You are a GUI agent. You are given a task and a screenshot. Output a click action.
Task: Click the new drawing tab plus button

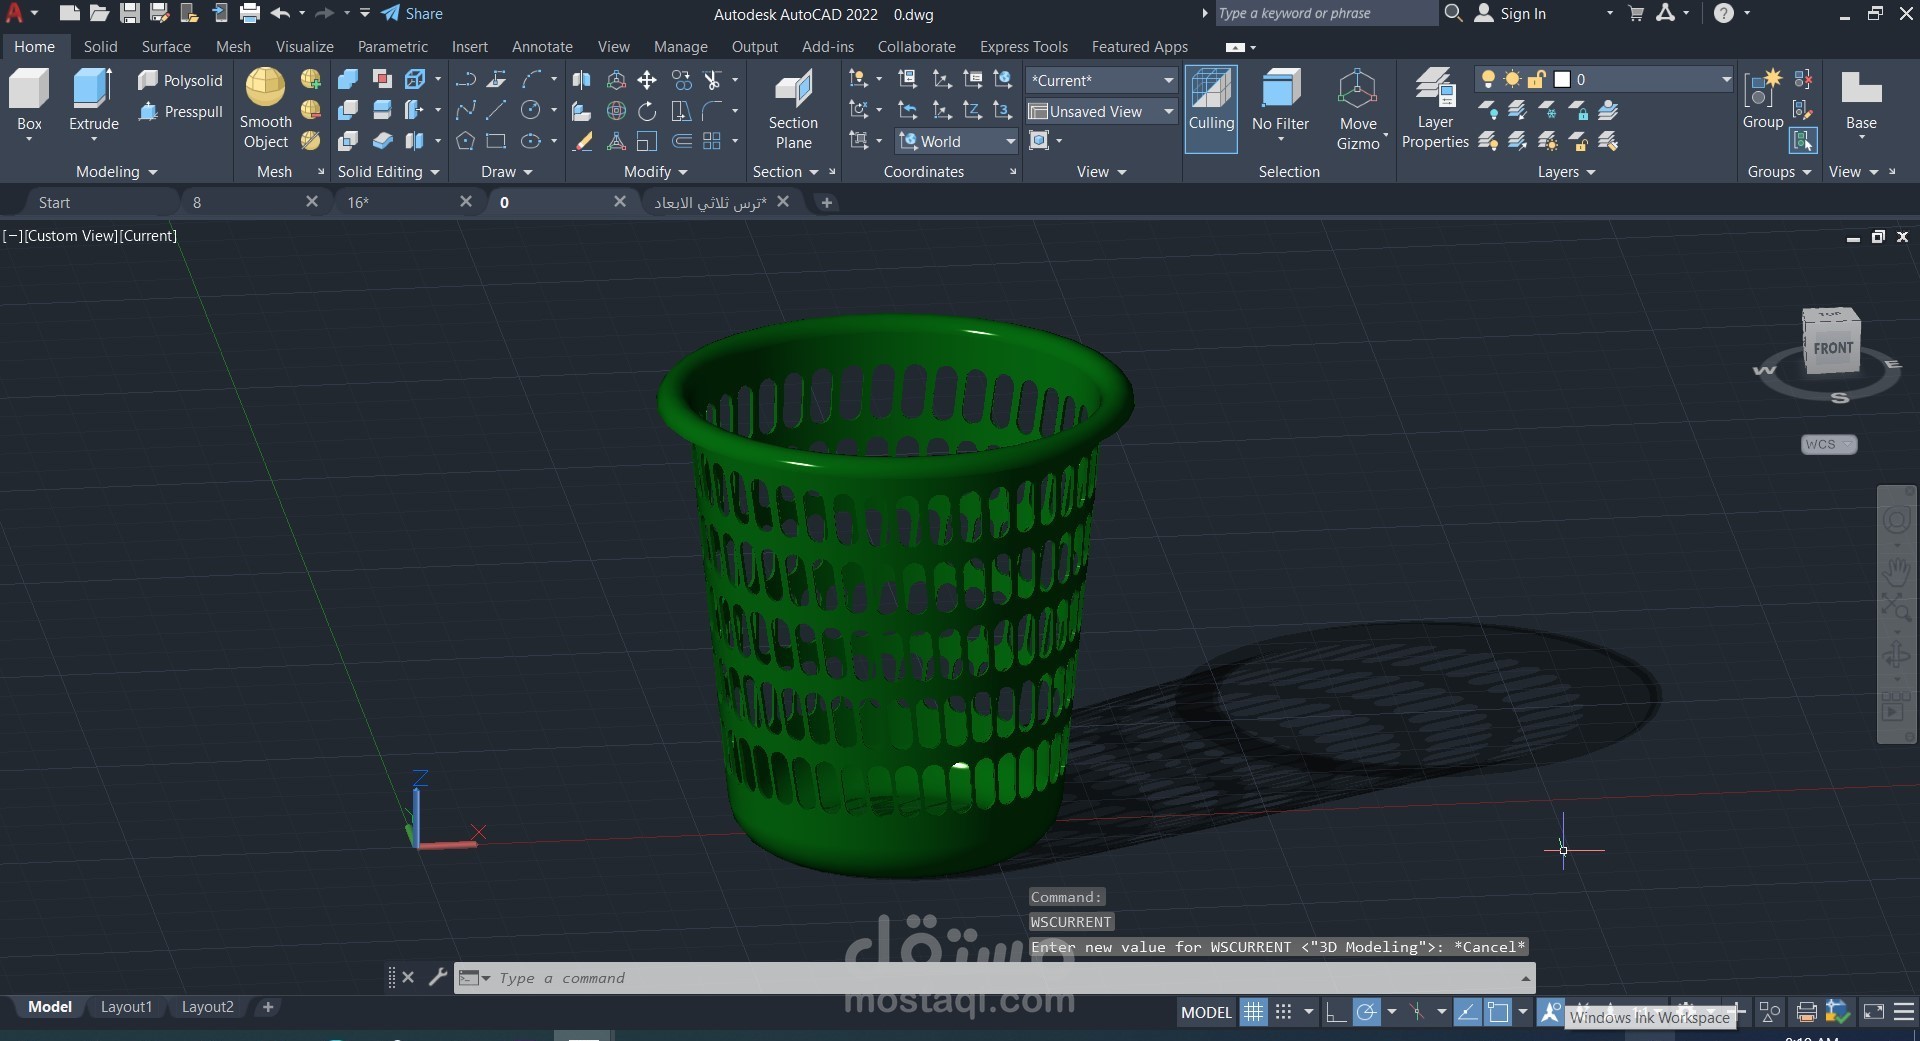click(826, 202)
